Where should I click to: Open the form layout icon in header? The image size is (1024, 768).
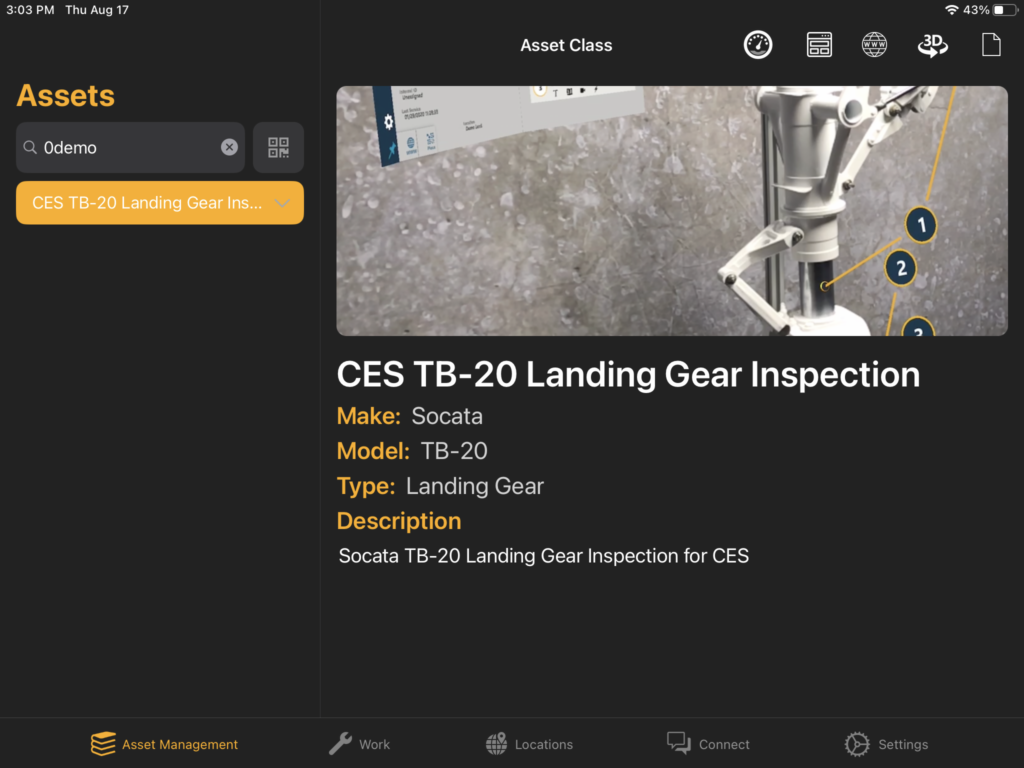coord(819,45)
